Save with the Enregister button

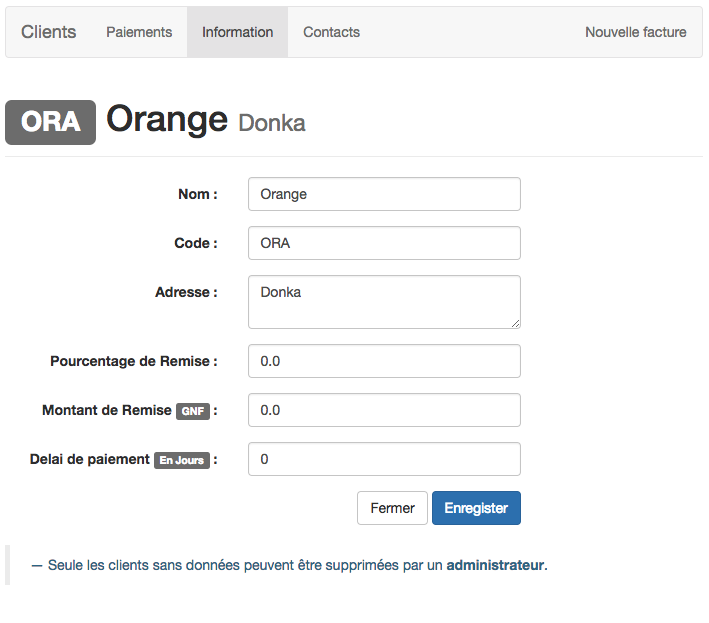point(476,508)
